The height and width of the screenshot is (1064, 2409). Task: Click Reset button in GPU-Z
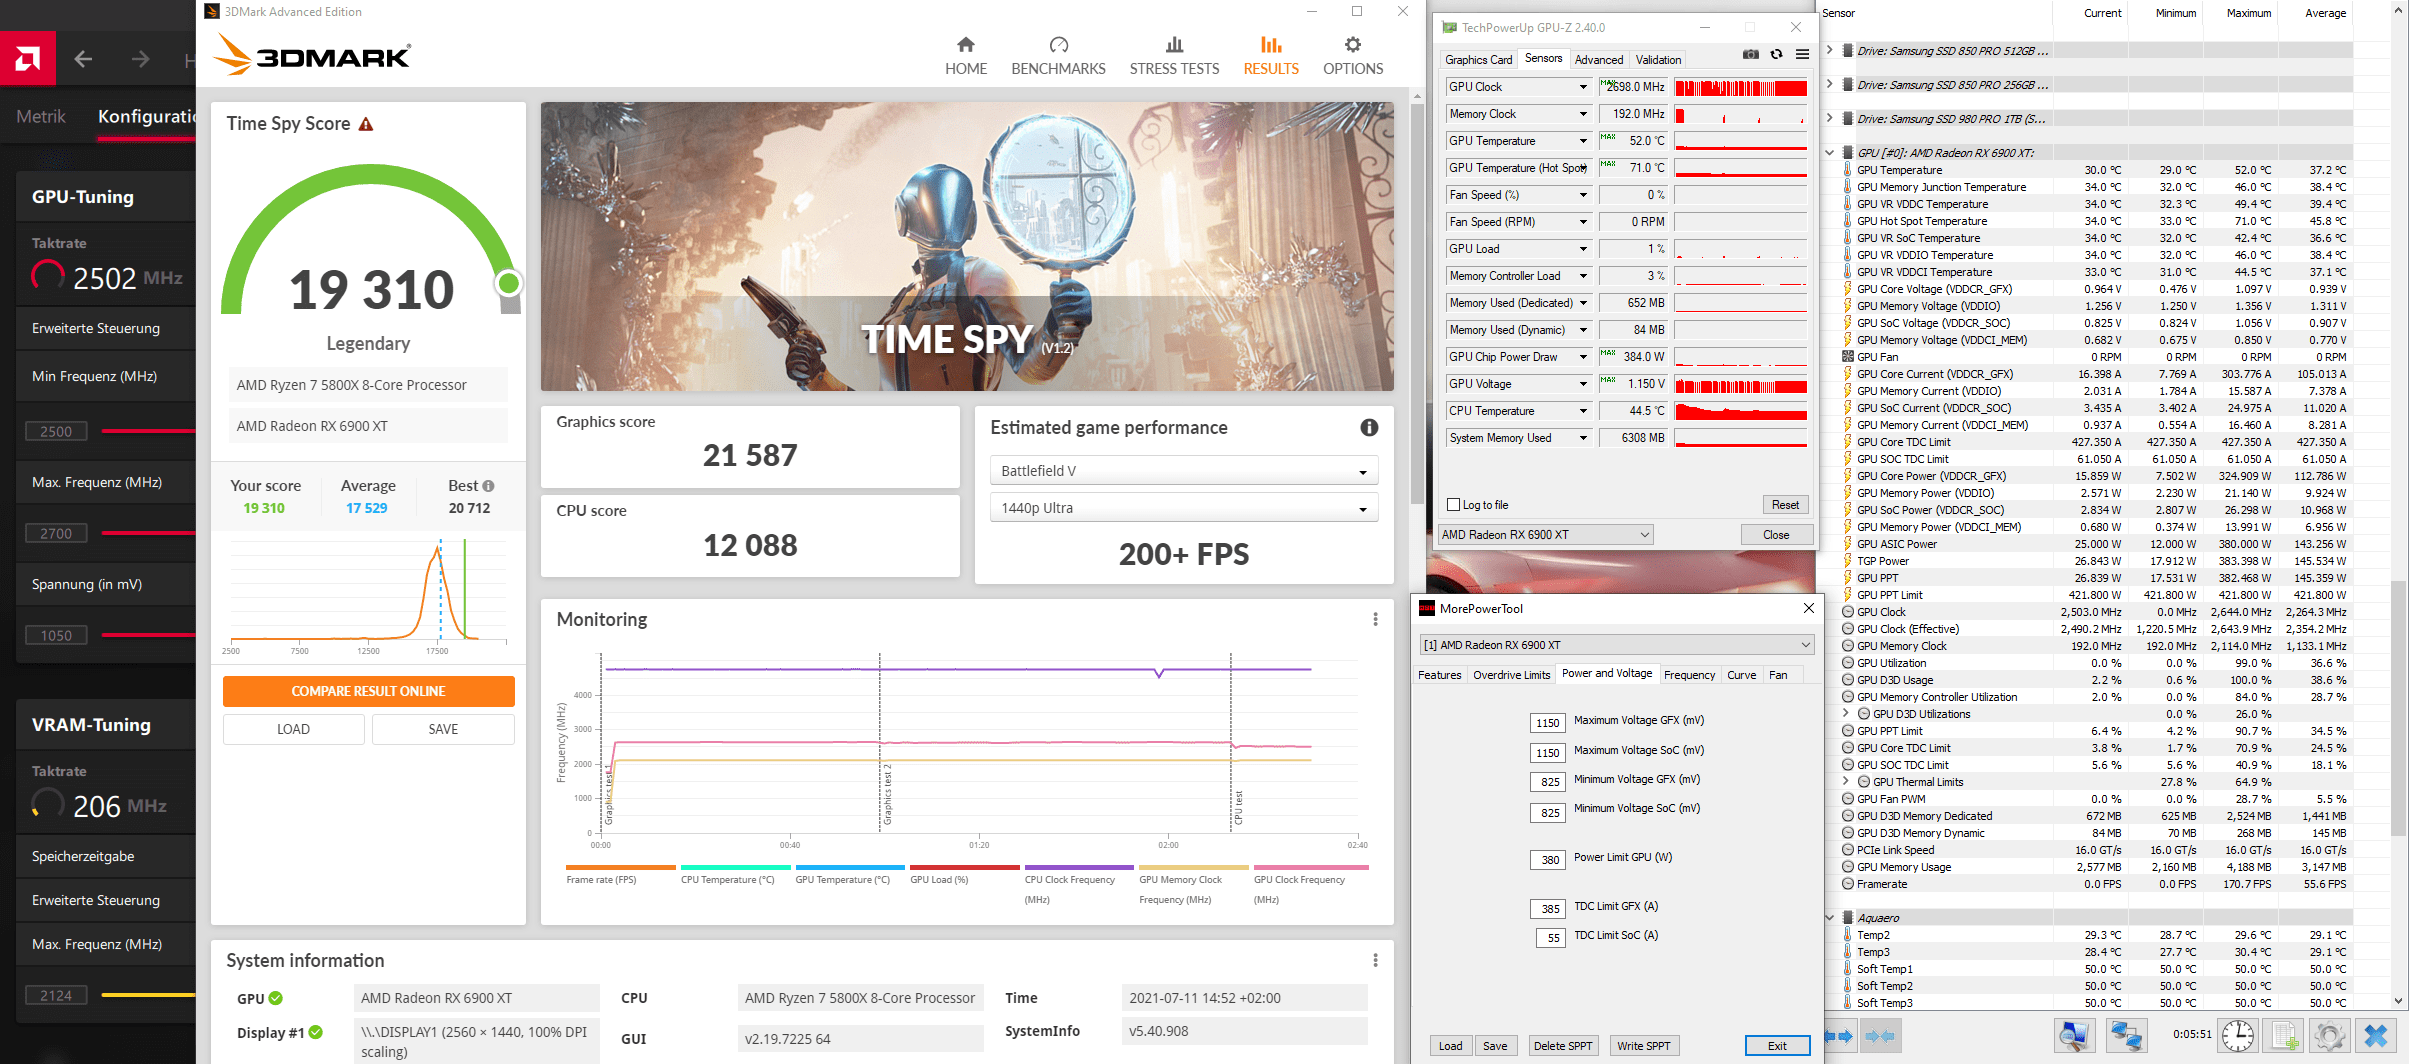click(1785, 505)
